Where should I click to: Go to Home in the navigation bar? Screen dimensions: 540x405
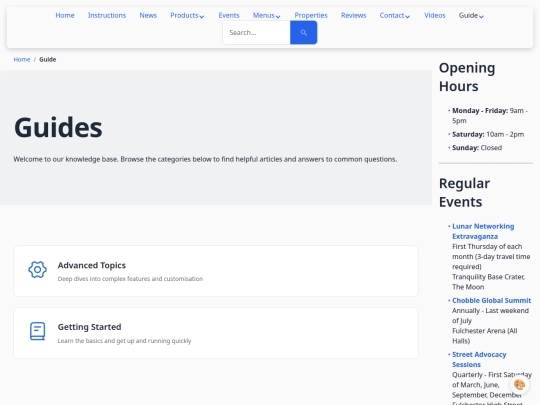65,15
